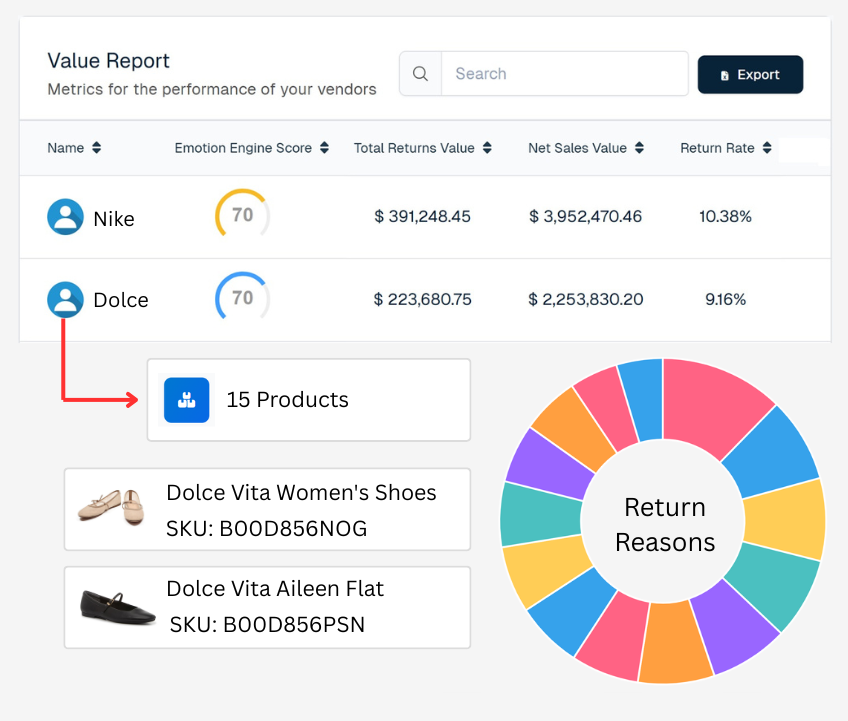The height and width of the screenshot is (721, 848).
Task: Click Dolce's blue score gauge 70
Action: [242, 297]
